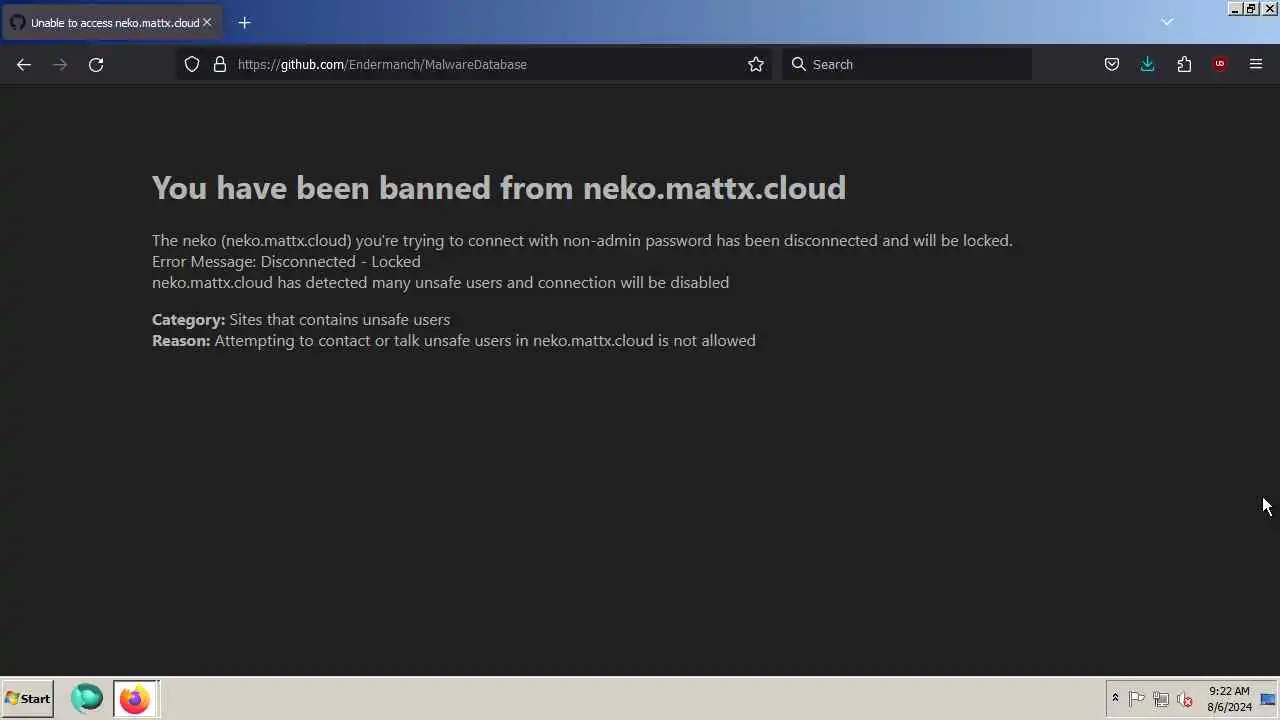Click the site security padlock icon
Screen dimensions: 1280x720
[220, 64]
